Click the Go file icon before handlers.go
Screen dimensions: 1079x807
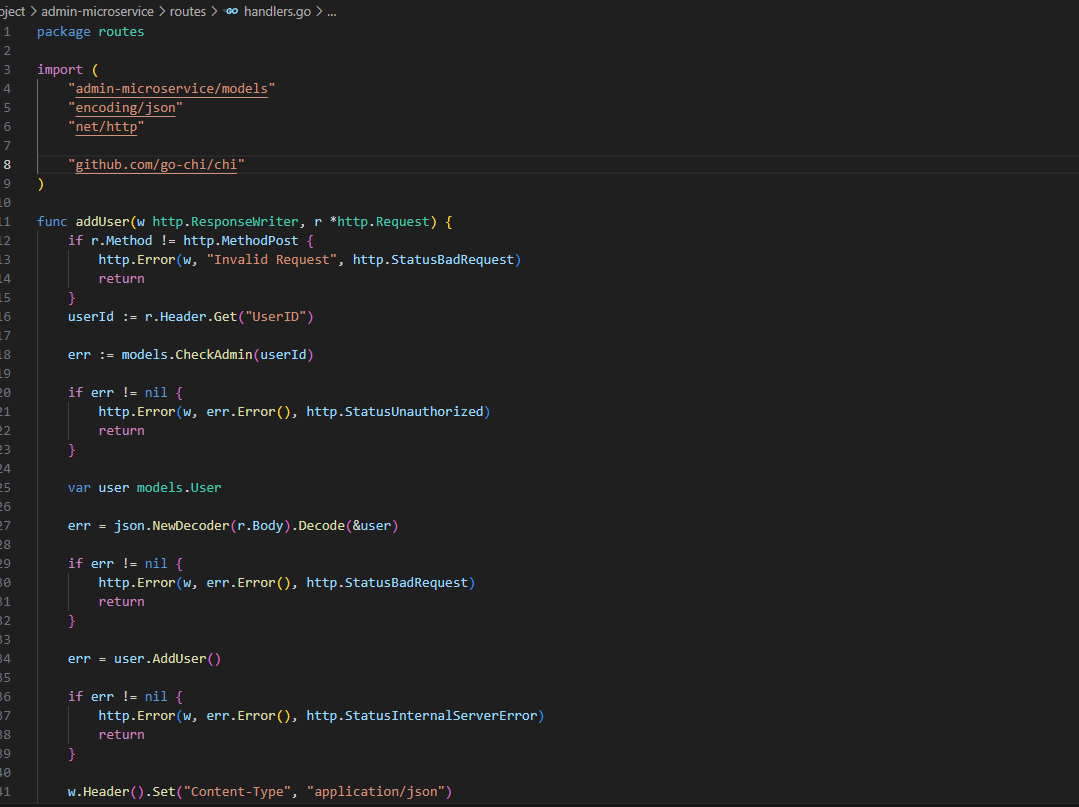[x=232, y=12]
